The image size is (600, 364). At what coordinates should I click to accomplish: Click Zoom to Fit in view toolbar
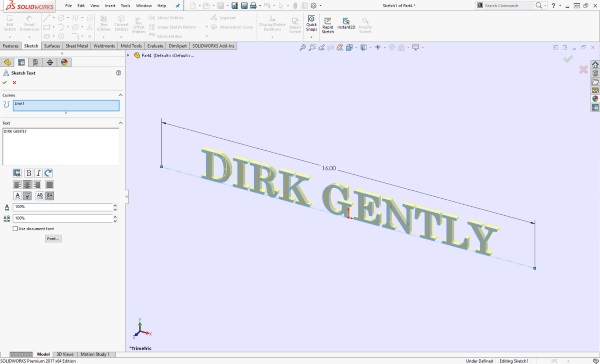point(303,47)
